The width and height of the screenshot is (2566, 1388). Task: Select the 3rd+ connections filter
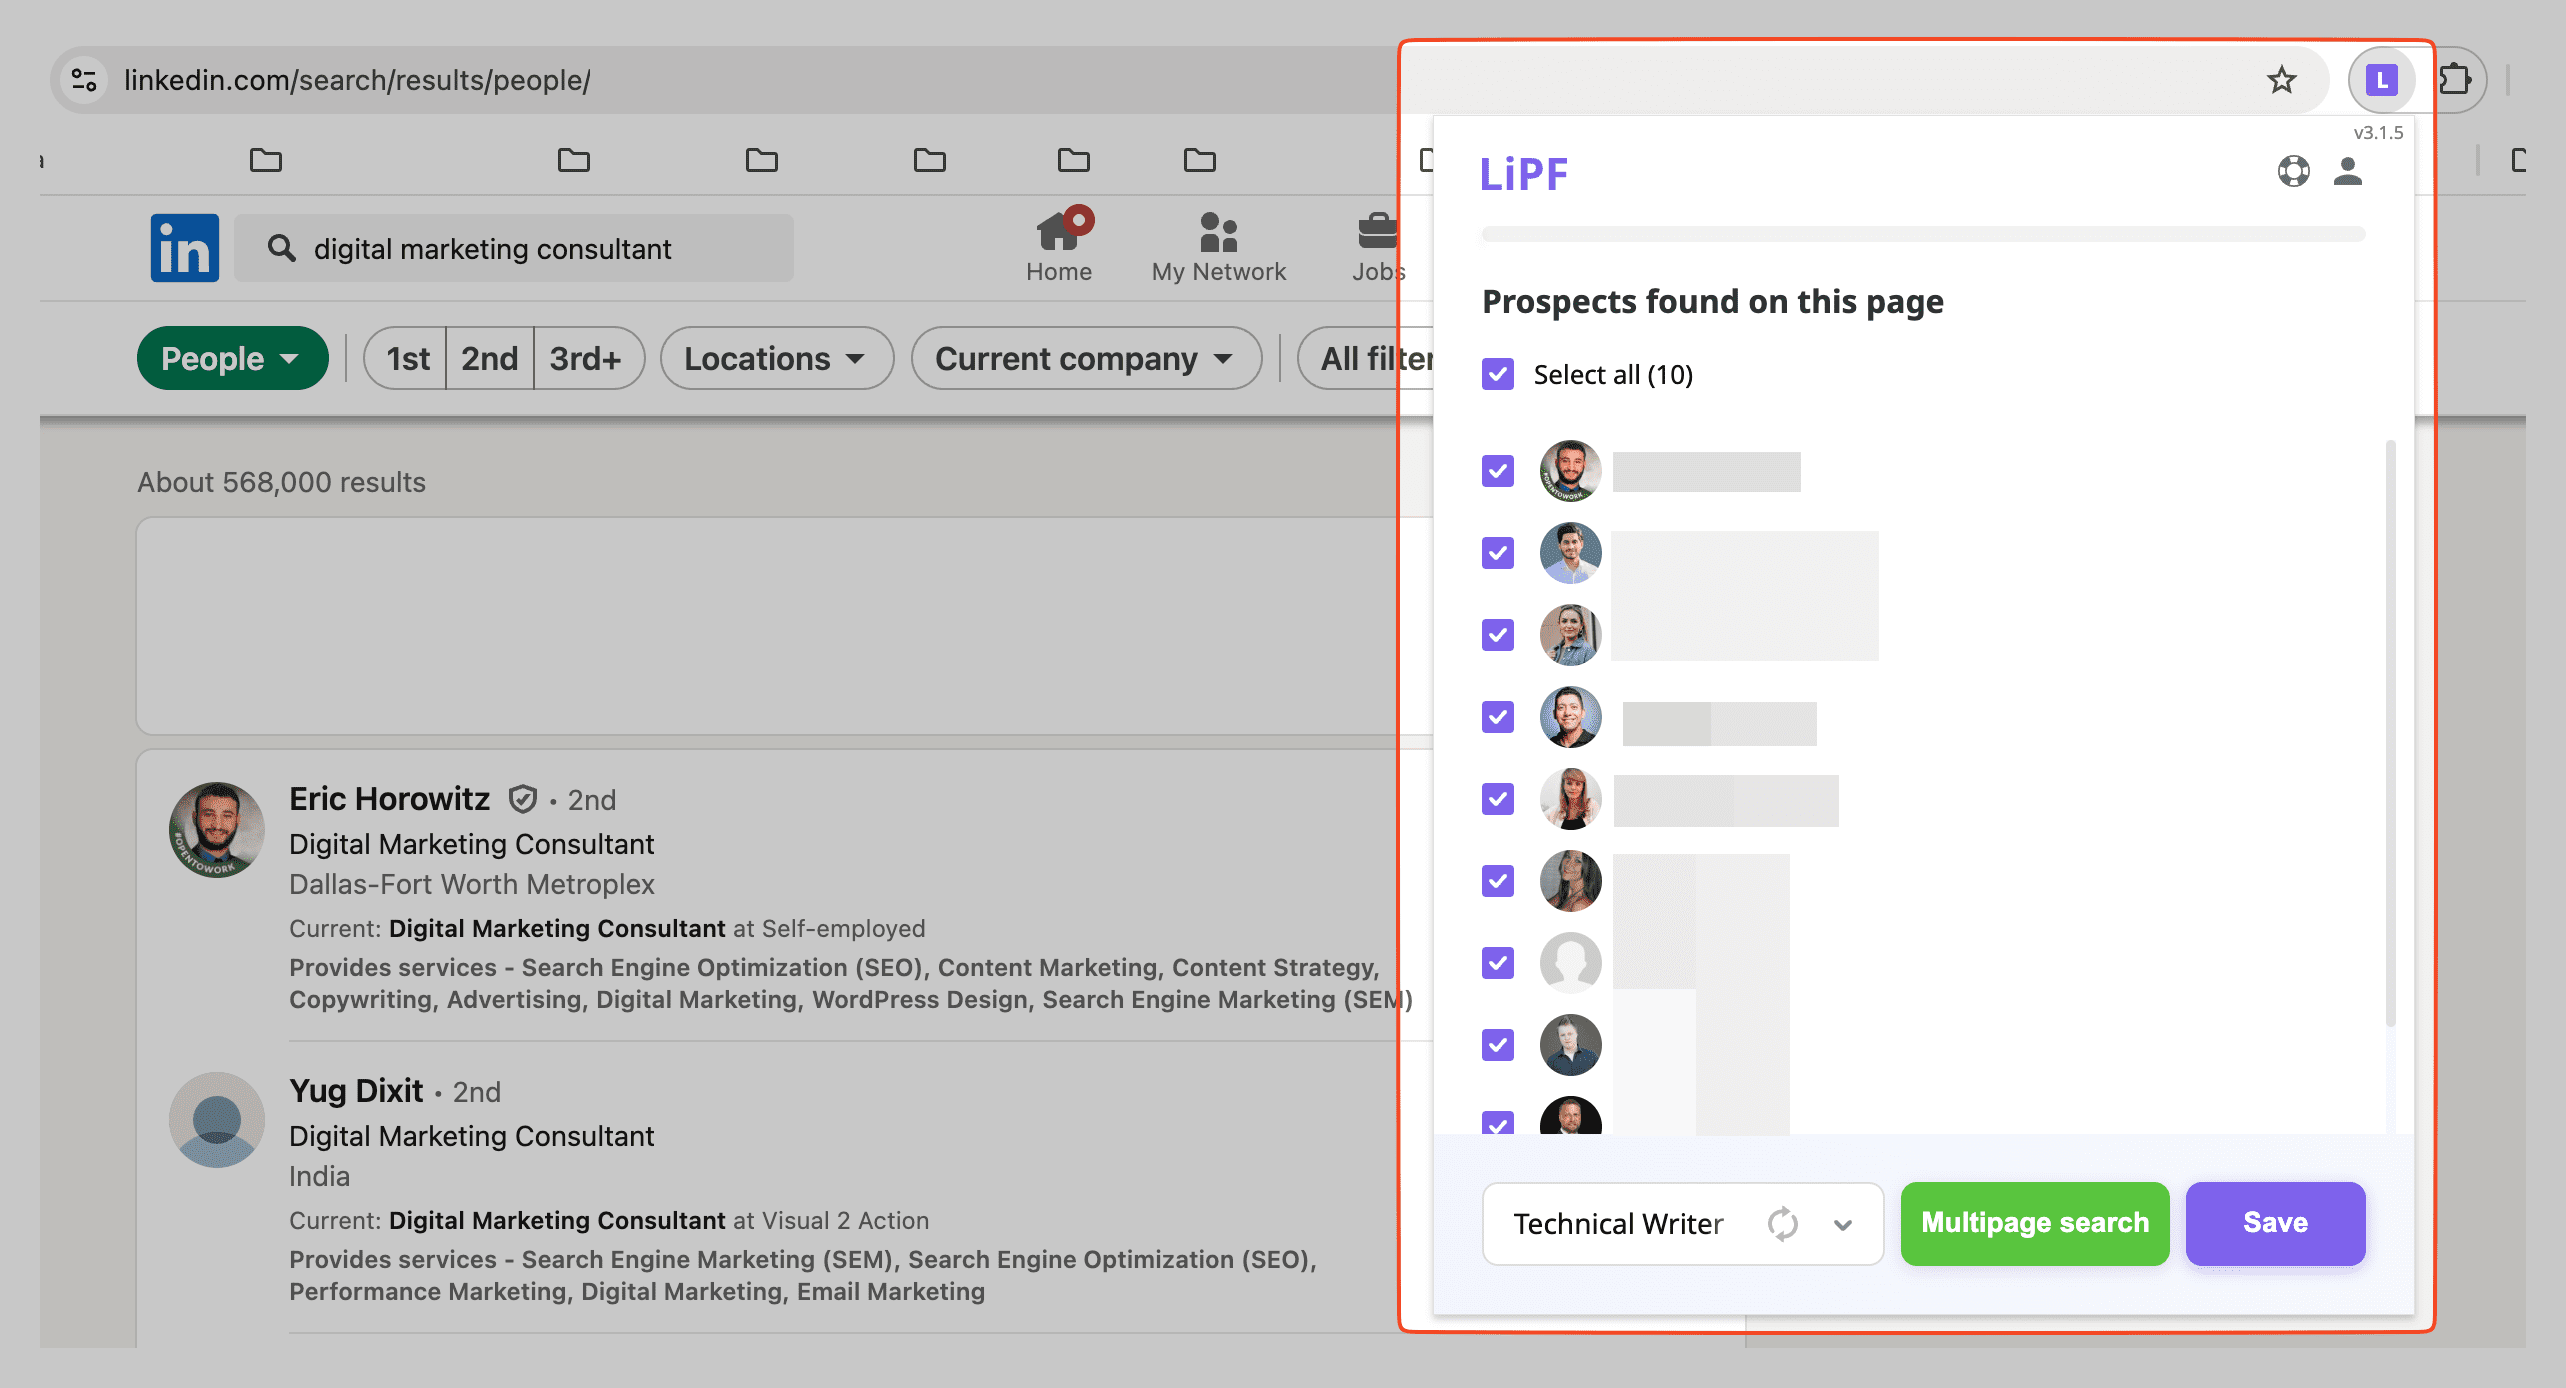pyautogui.click(x=586, y=358)
